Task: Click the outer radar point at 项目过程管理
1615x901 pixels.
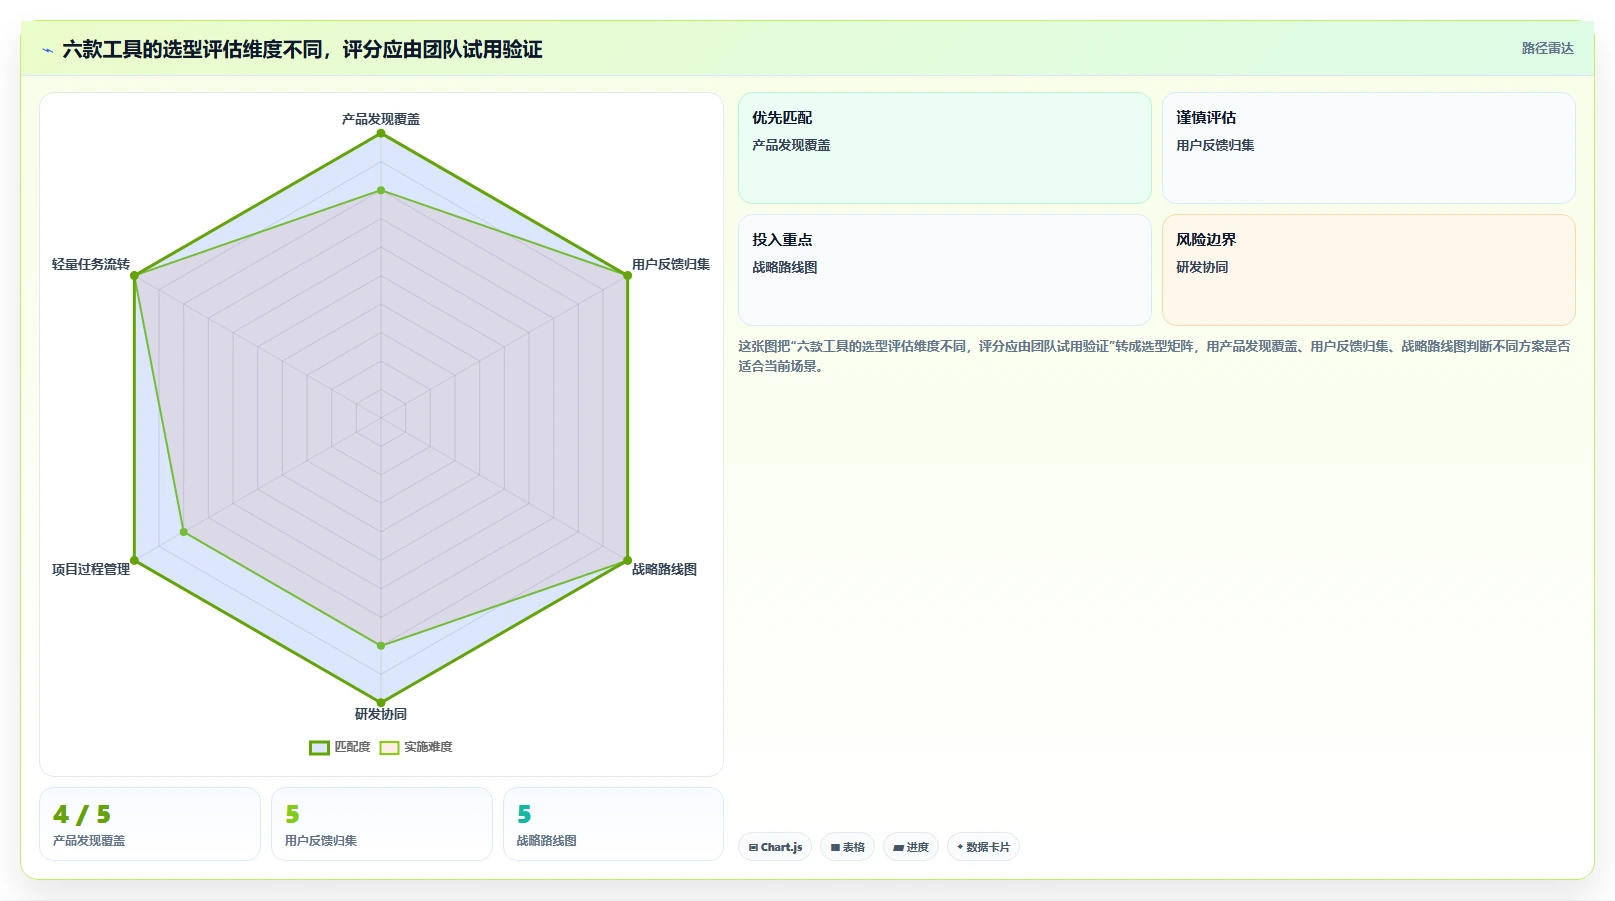Action: click(135, 560)
